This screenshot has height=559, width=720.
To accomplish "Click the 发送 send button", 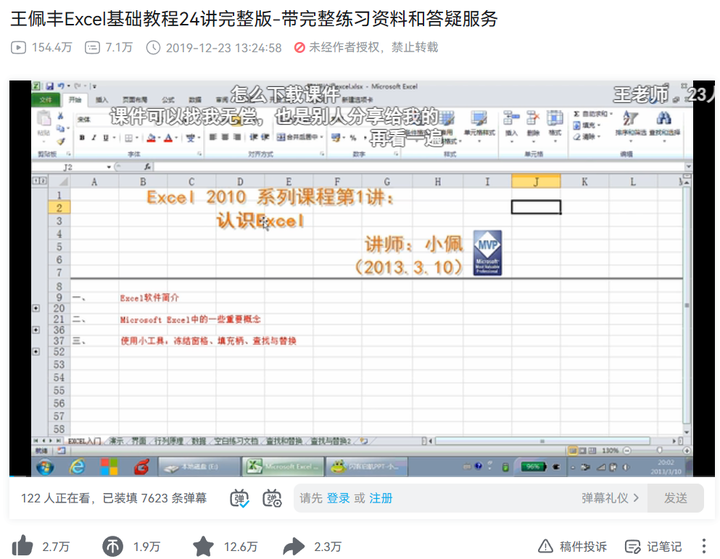I will click(x=675, y=498).
